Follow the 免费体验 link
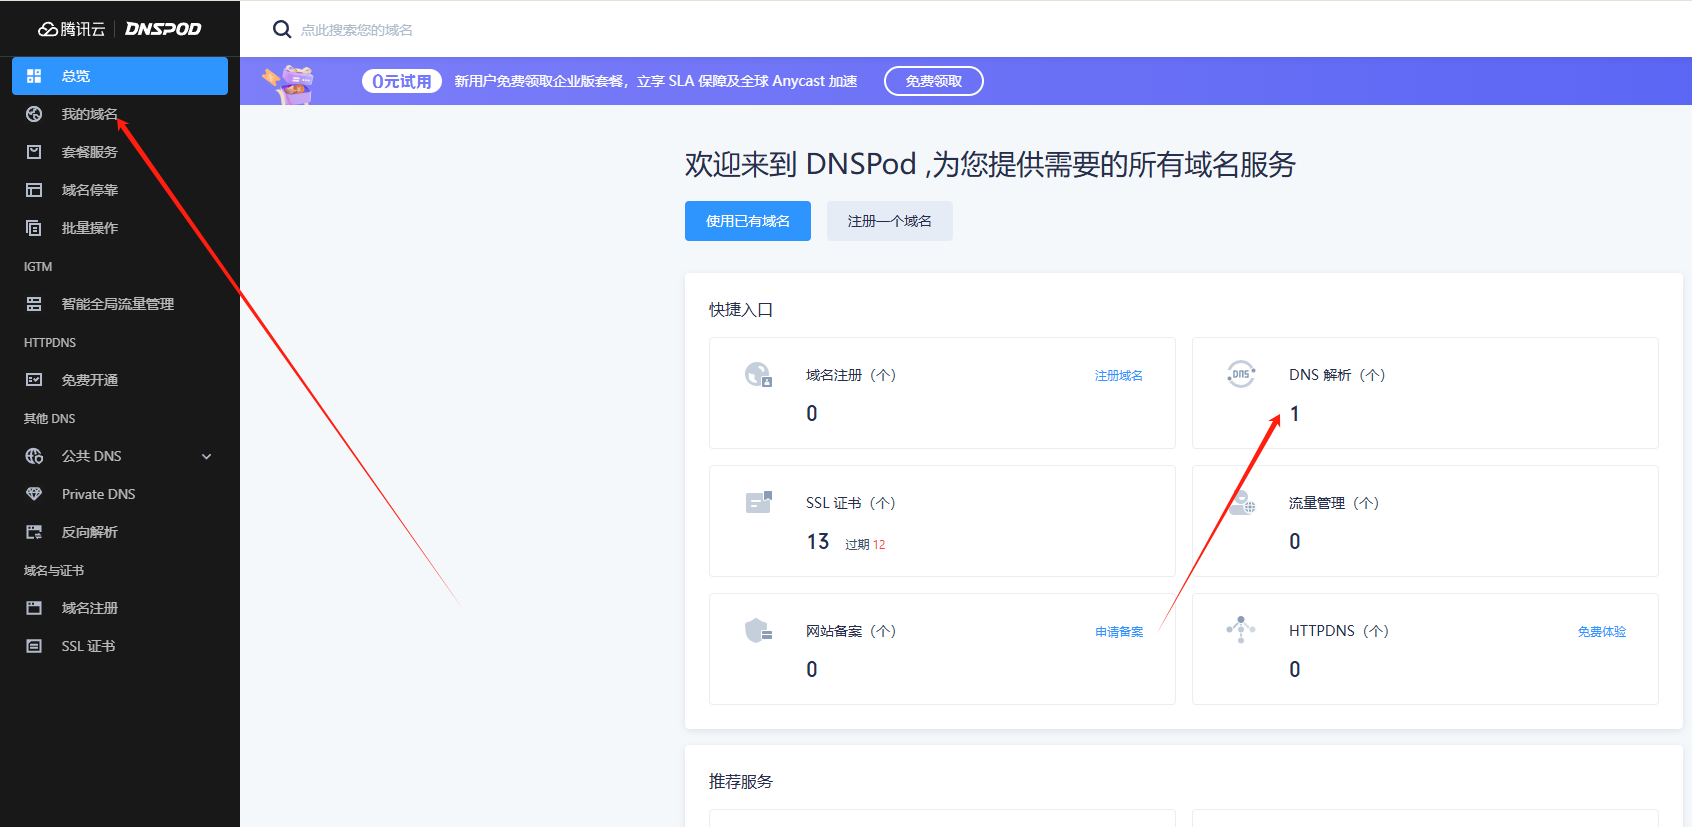 [x=1602, y=631]
